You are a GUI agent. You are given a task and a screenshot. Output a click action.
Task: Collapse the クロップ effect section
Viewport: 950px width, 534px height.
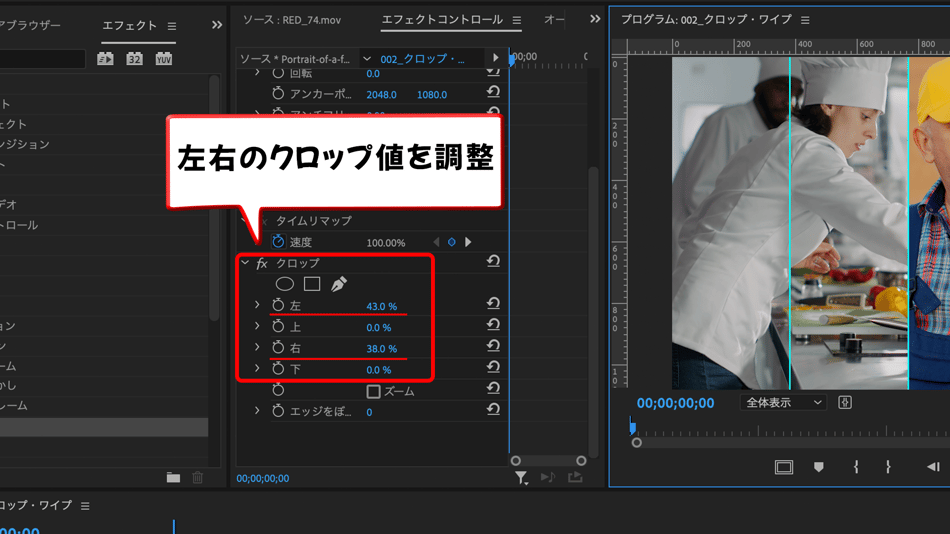[245, 263]
